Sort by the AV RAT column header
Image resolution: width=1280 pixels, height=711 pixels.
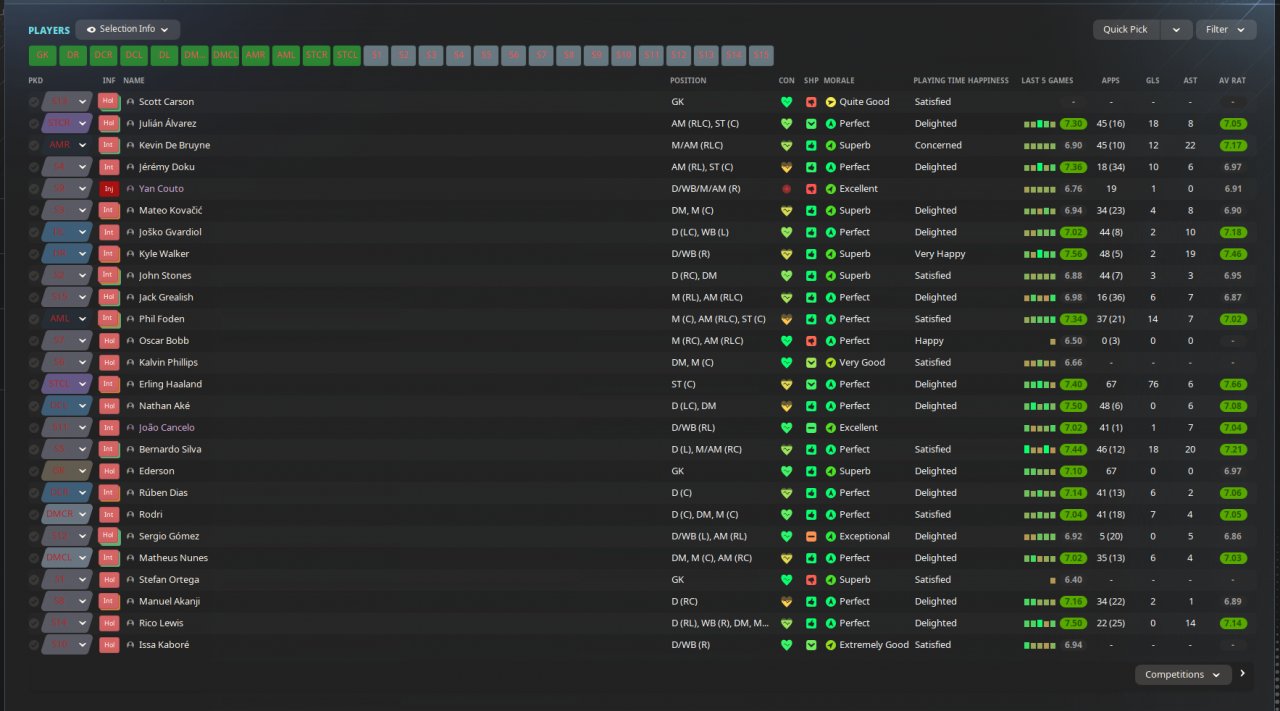coord(1232,80)
